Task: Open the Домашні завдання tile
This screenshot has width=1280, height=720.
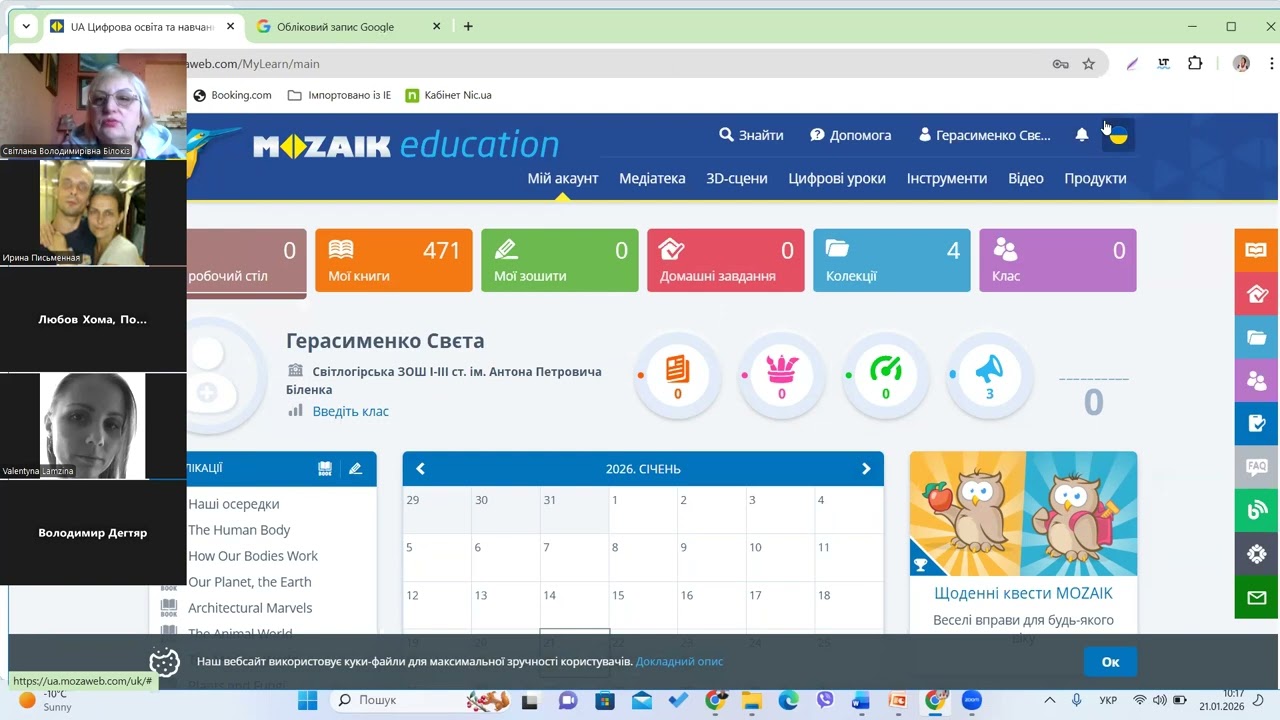Action: point(726,261)
